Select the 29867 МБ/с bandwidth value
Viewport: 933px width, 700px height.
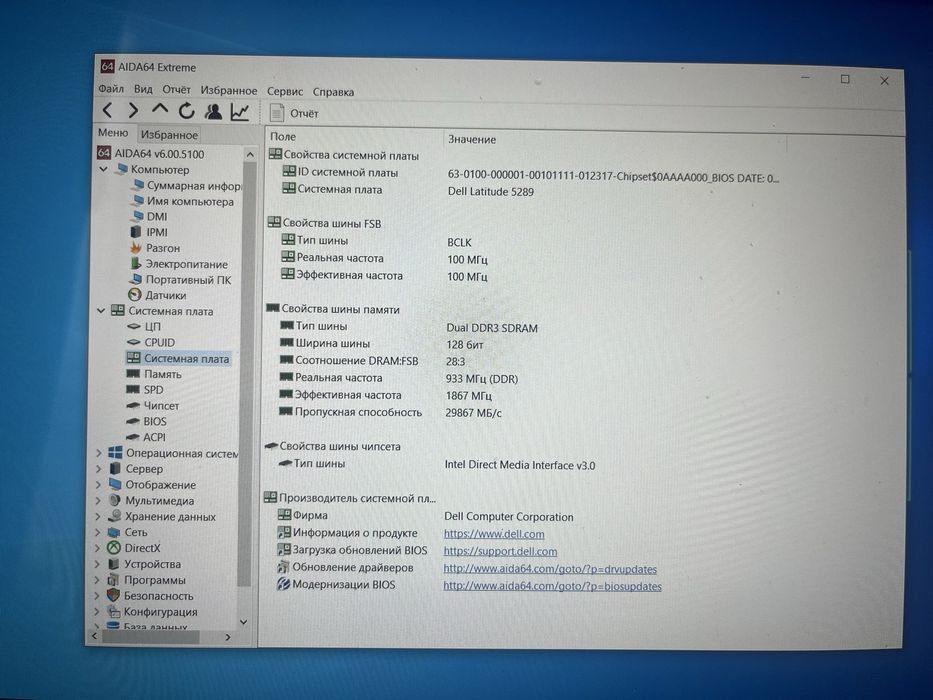click(474, 412)
